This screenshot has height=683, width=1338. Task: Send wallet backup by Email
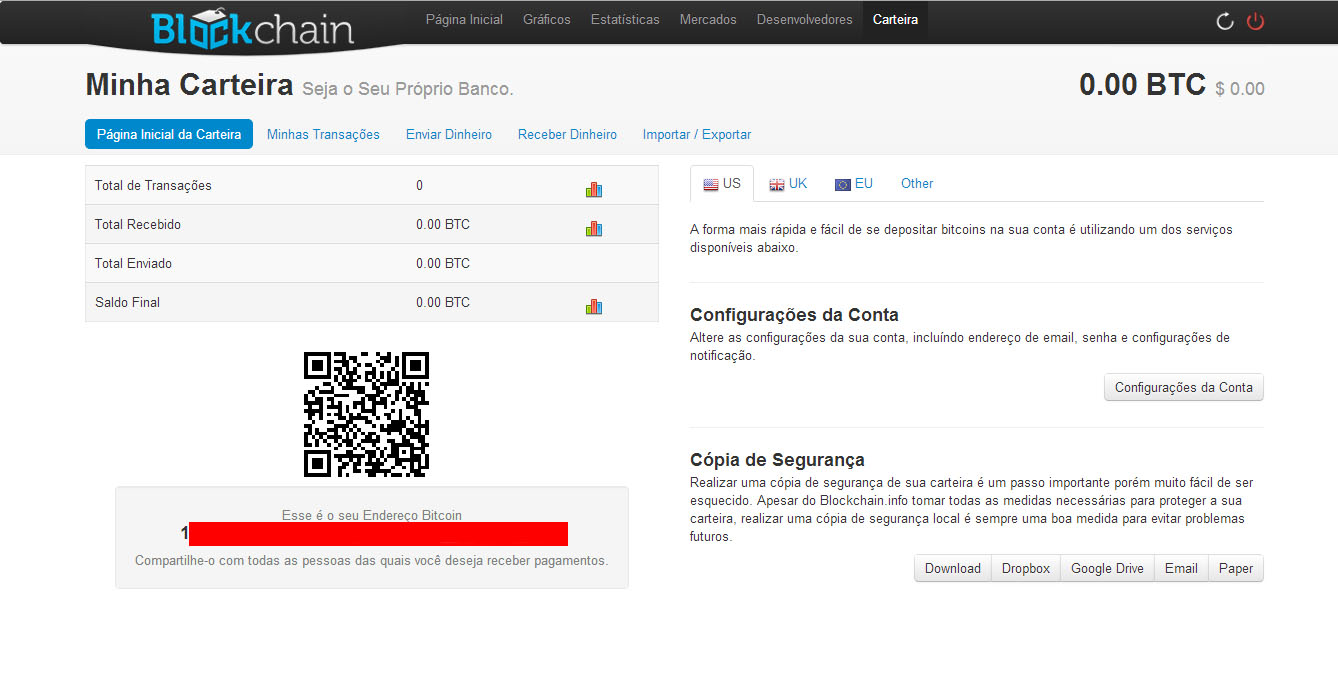point(1181,568)
